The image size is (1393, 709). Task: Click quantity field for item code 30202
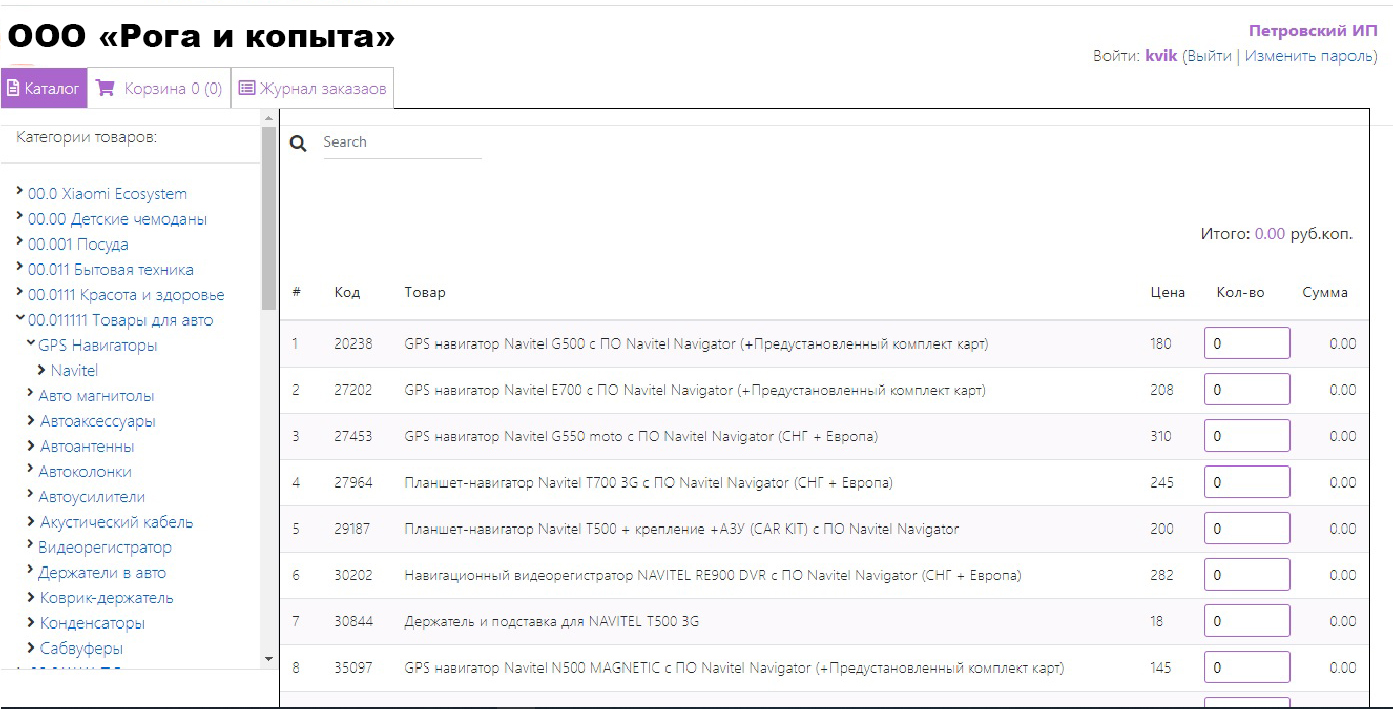1246,575
